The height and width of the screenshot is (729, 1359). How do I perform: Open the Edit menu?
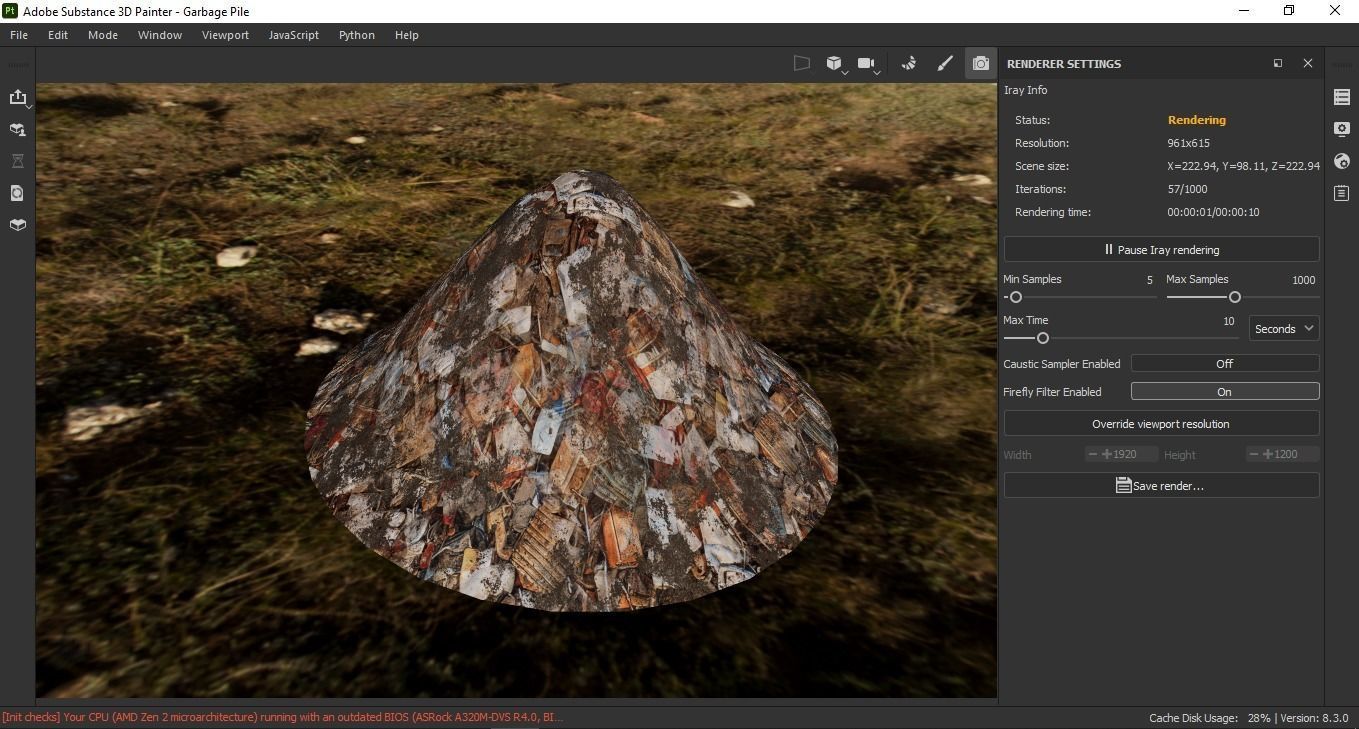[x=58, y=35]
